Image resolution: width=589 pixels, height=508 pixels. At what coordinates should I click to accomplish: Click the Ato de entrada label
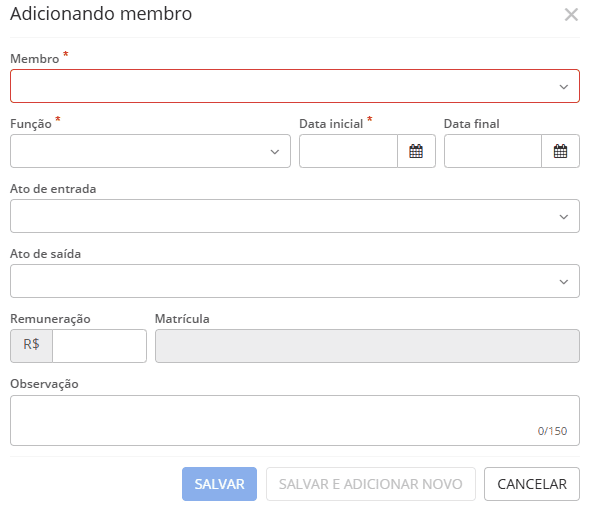[53, 189]
